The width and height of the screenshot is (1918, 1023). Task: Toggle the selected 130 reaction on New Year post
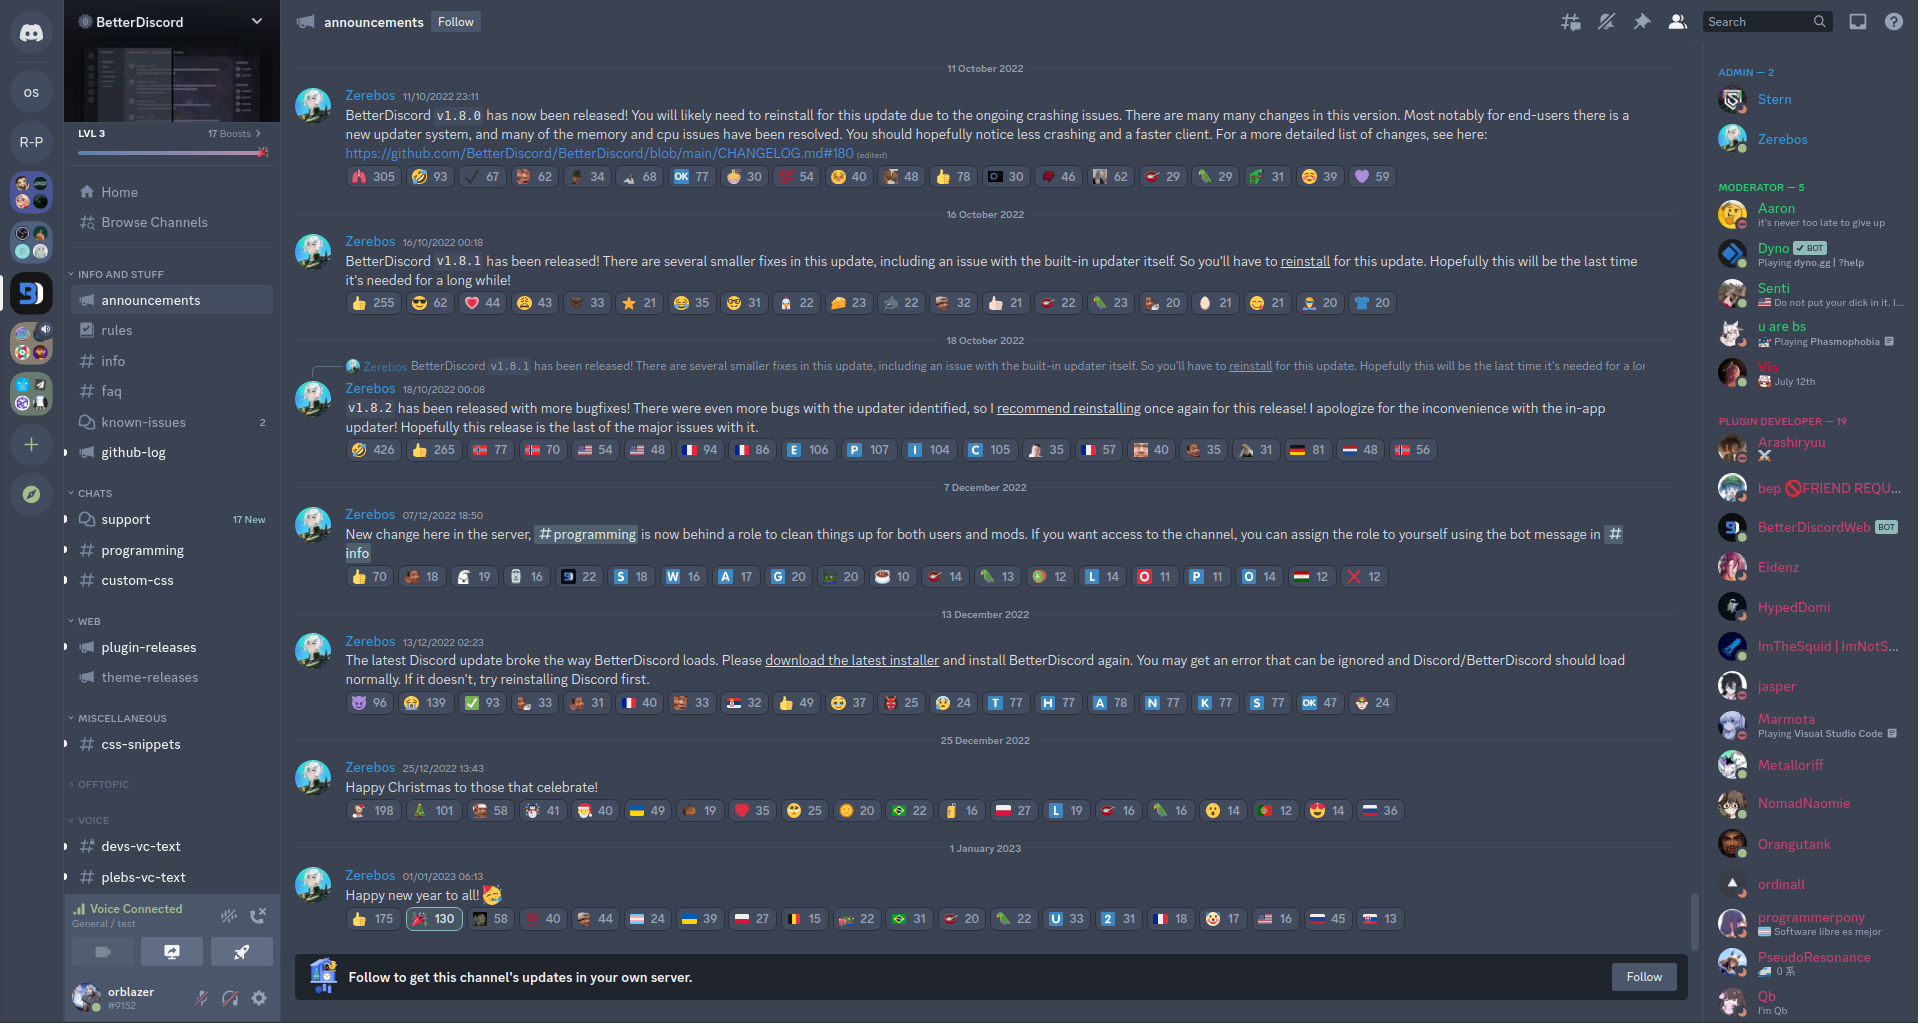tap(434, 919)
